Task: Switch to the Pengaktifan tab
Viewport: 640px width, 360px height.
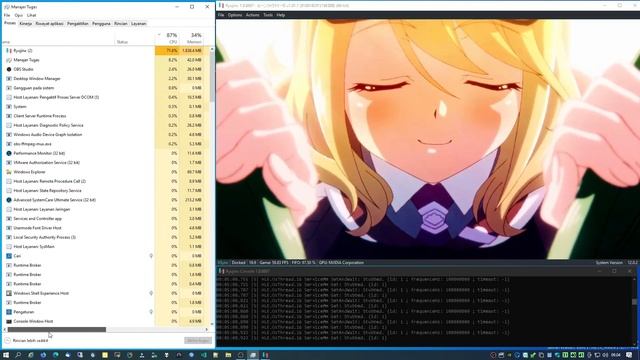Action: pos(78,24)
